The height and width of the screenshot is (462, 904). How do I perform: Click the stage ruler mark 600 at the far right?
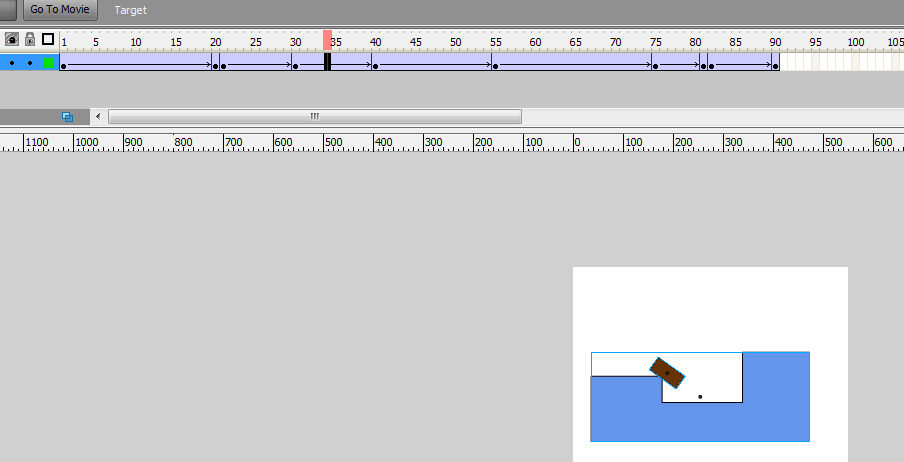click(883, 142)
